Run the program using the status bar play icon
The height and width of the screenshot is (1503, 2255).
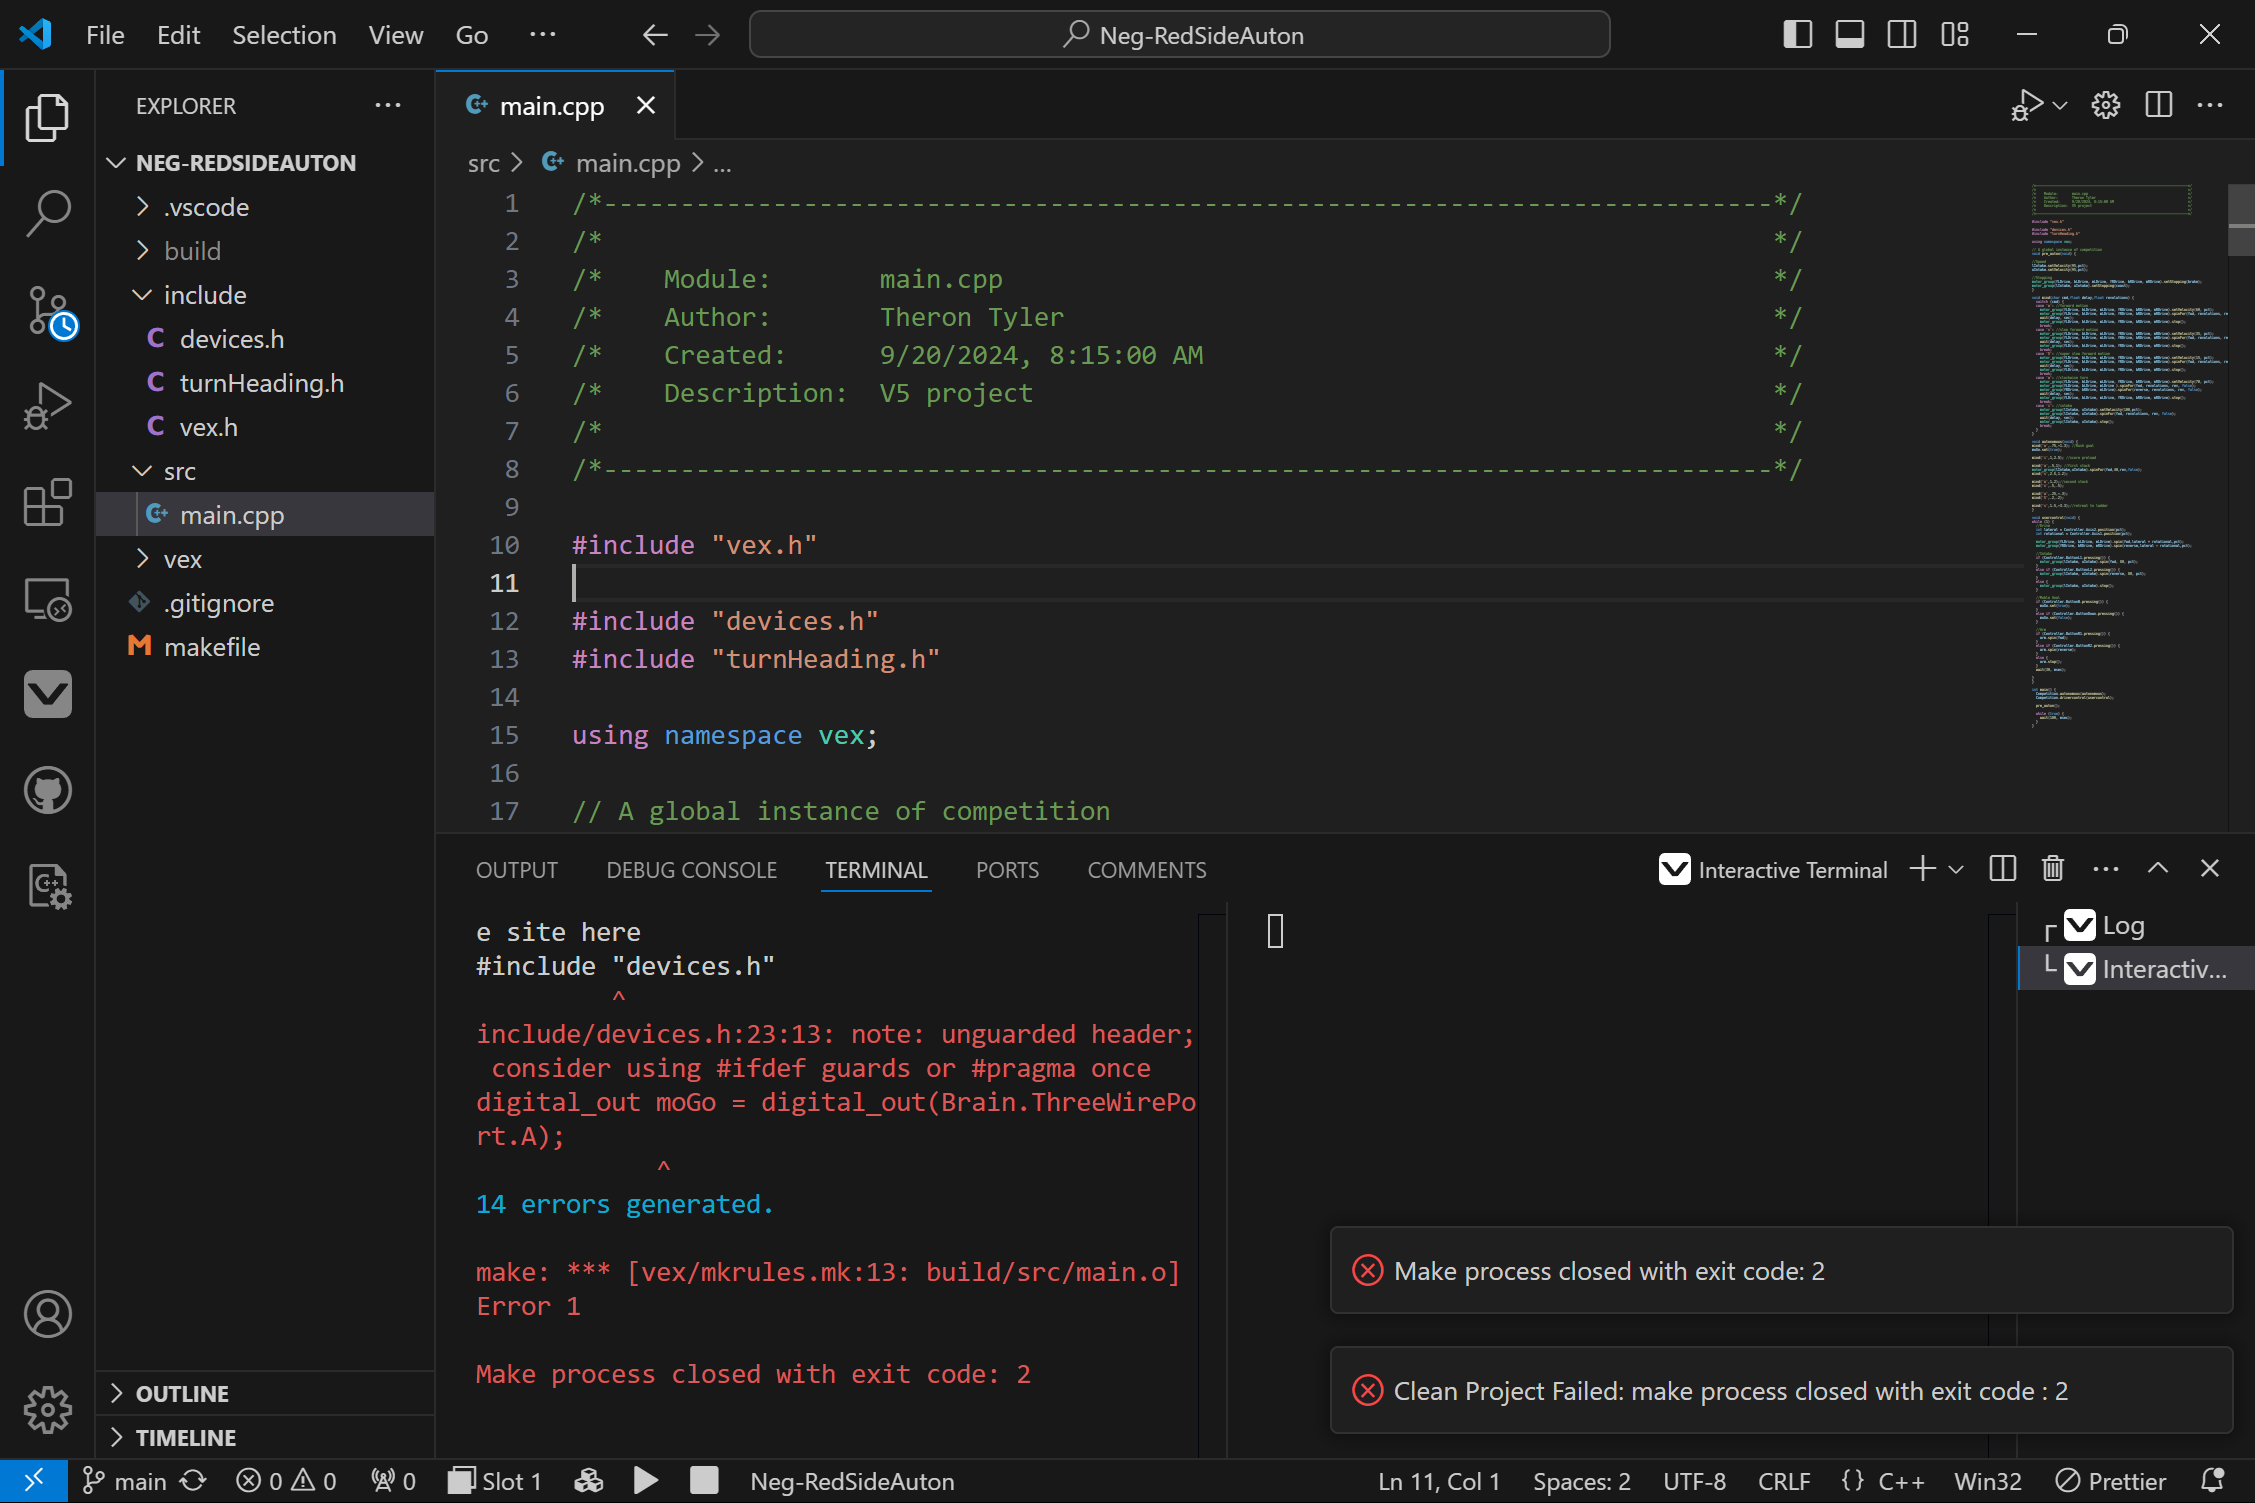645,1481
